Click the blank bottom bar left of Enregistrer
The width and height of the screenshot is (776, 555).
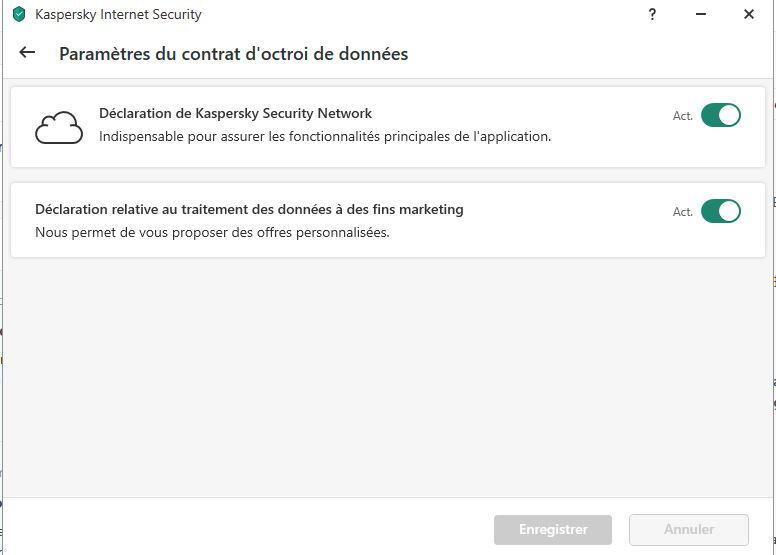click(250, 528)
